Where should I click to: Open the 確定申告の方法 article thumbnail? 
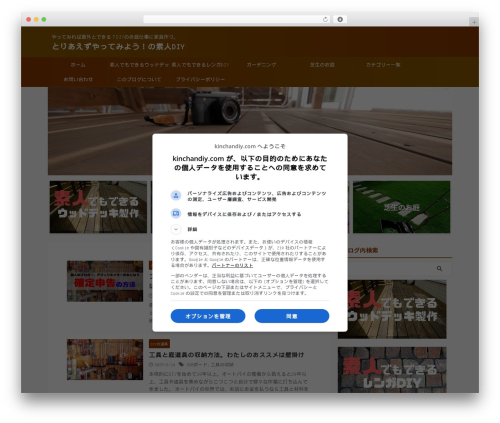pos(105,281)
